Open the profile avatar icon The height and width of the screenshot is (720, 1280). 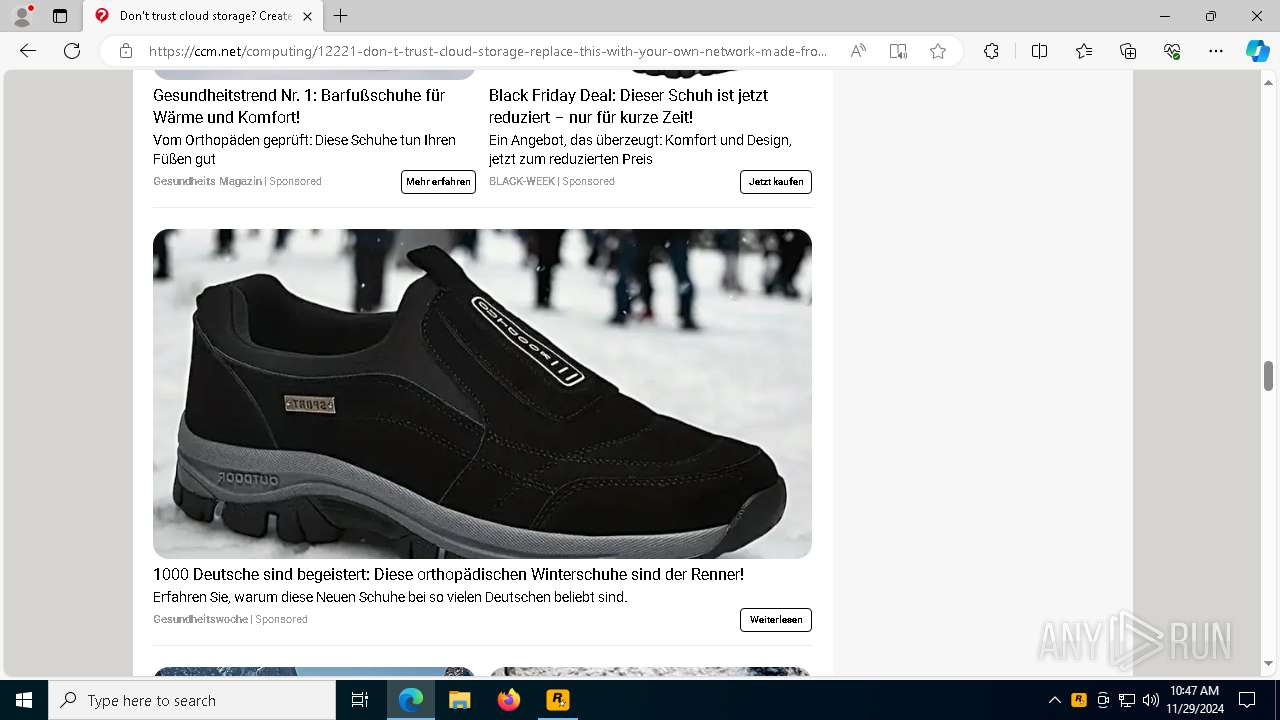pos(22,16)
